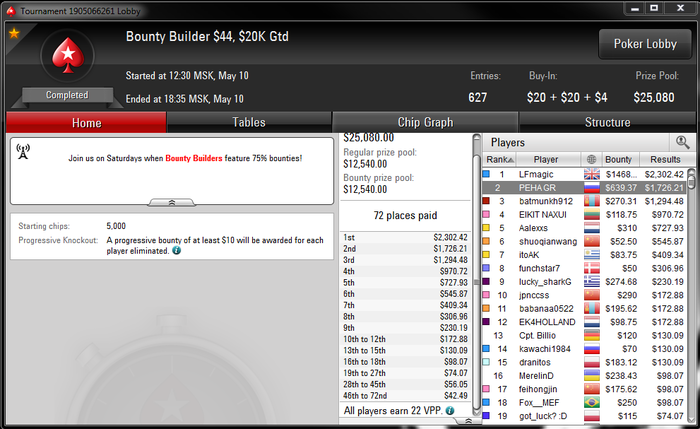Click LFmagic's blue color label square

486,174
